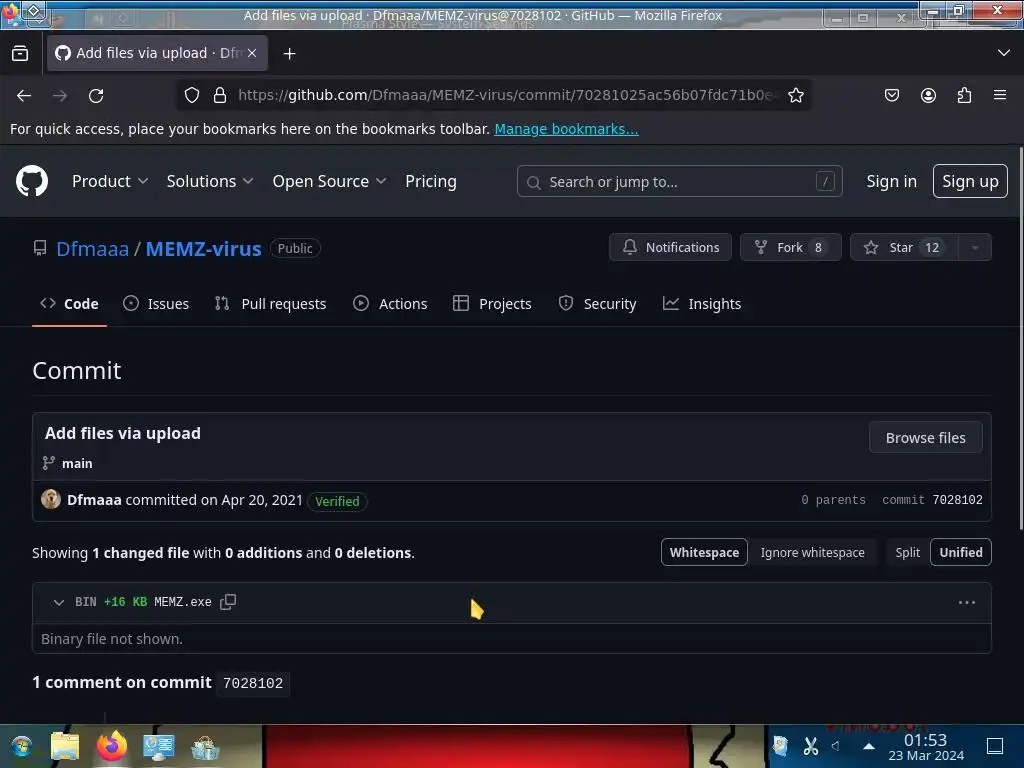Open the start menu launcher icon
Viewport: 1024px width, 768px height.
click(x=21, y=746)
